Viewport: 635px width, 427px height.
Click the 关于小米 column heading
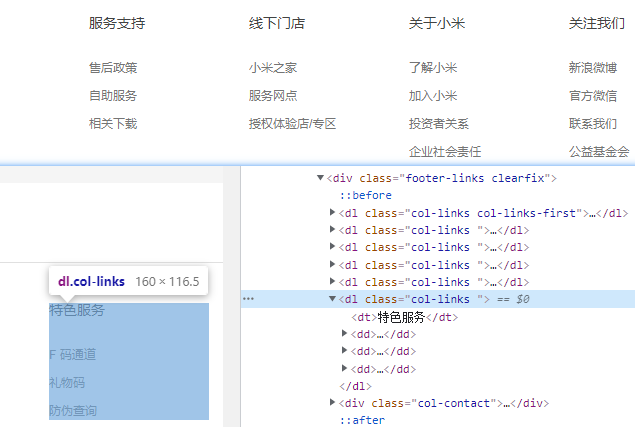tap(437, 23)
